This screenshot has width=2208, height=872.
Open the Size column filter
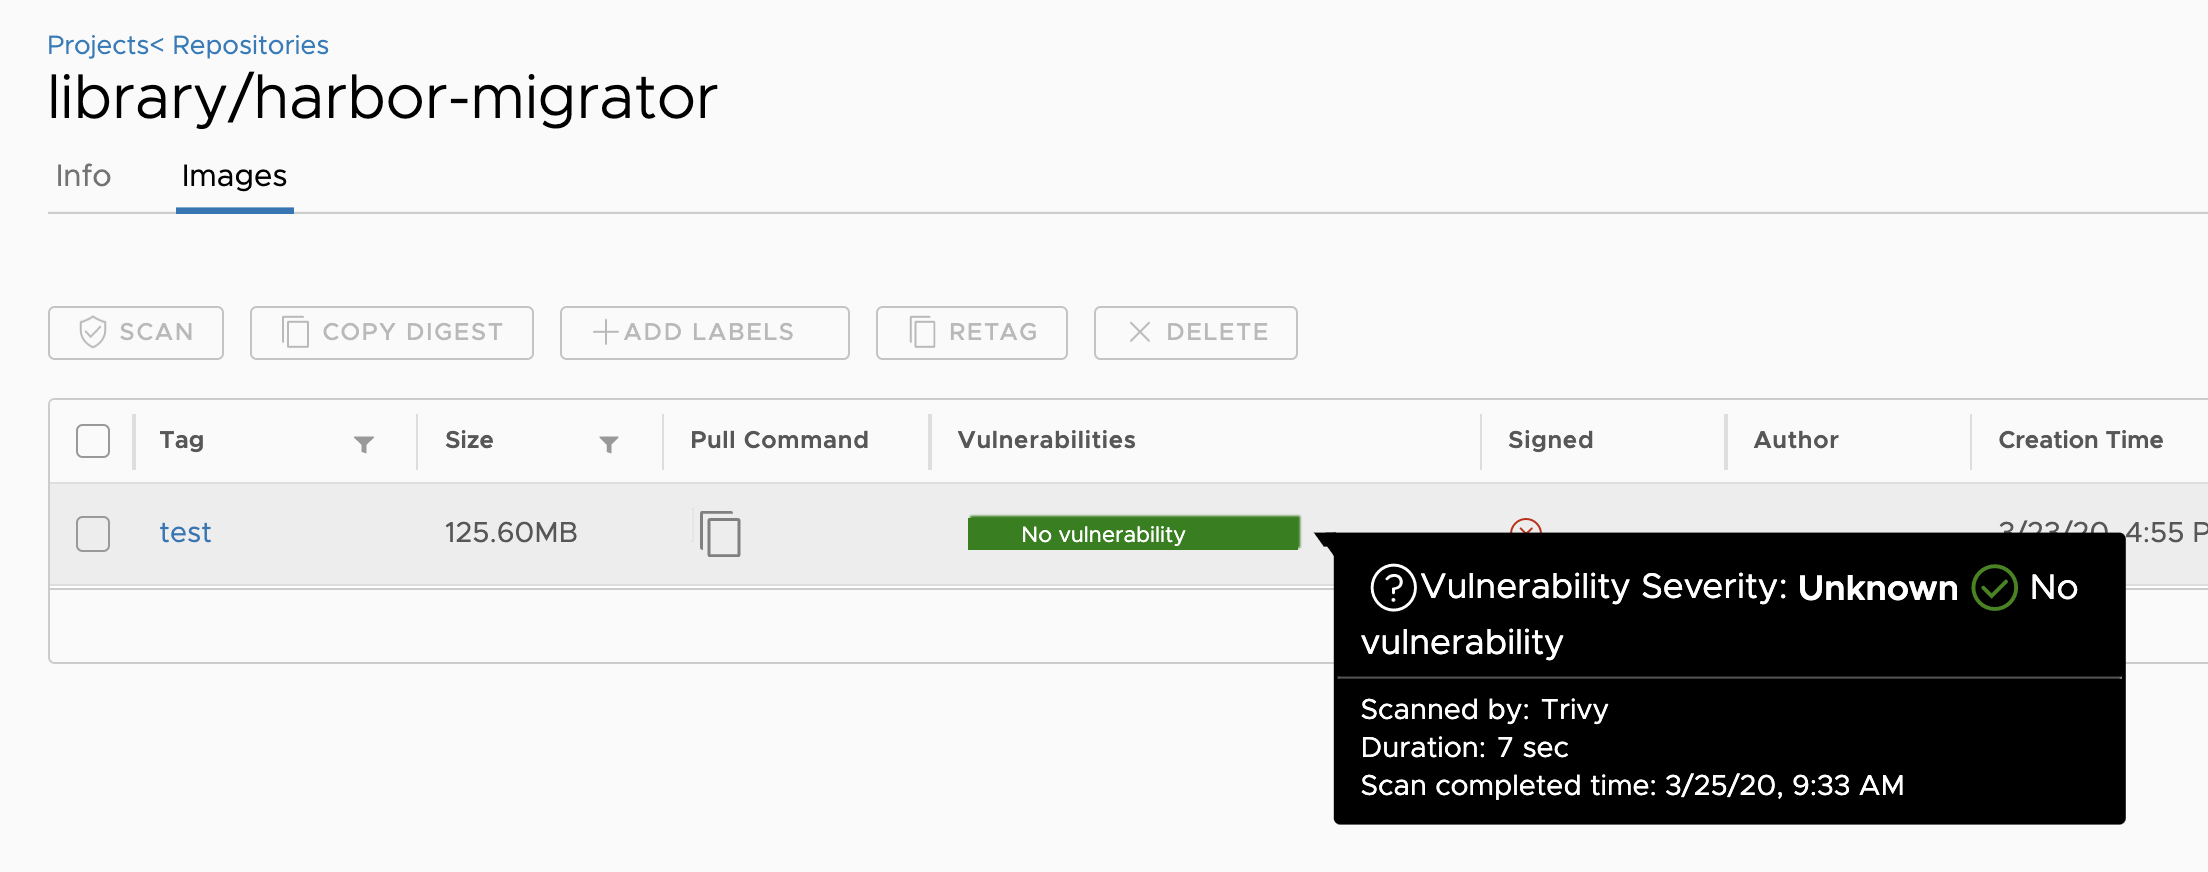pos(610,443)
